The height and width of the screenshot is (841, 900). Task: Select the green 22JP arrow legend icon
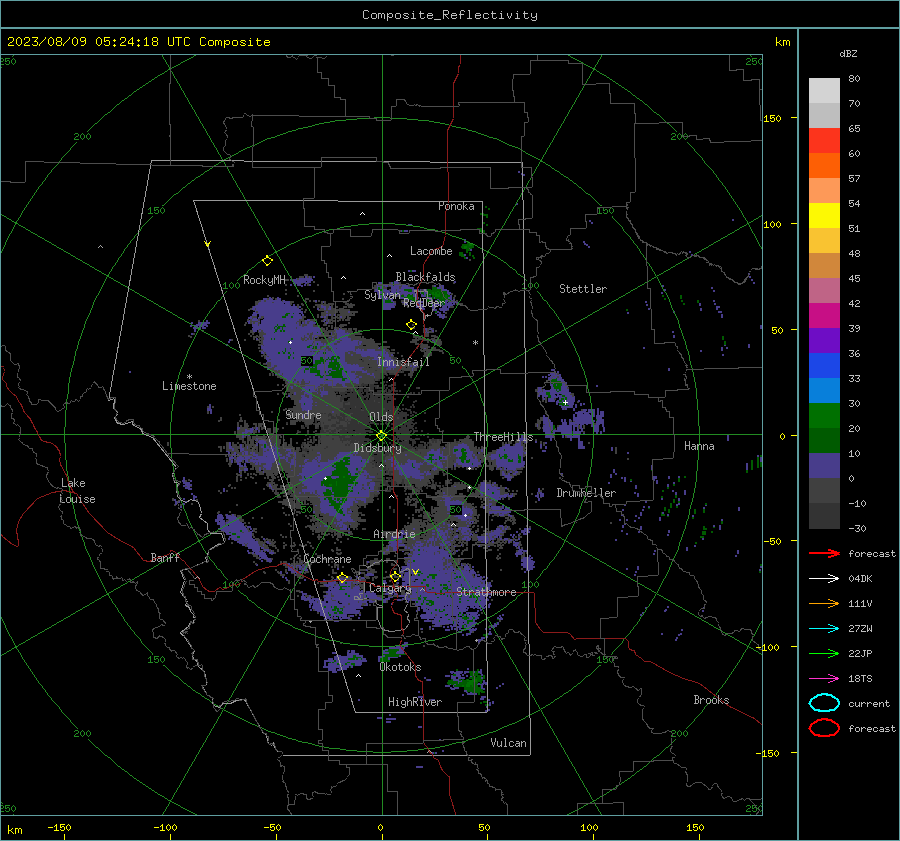pyautogui.click(x=824, y=653)
